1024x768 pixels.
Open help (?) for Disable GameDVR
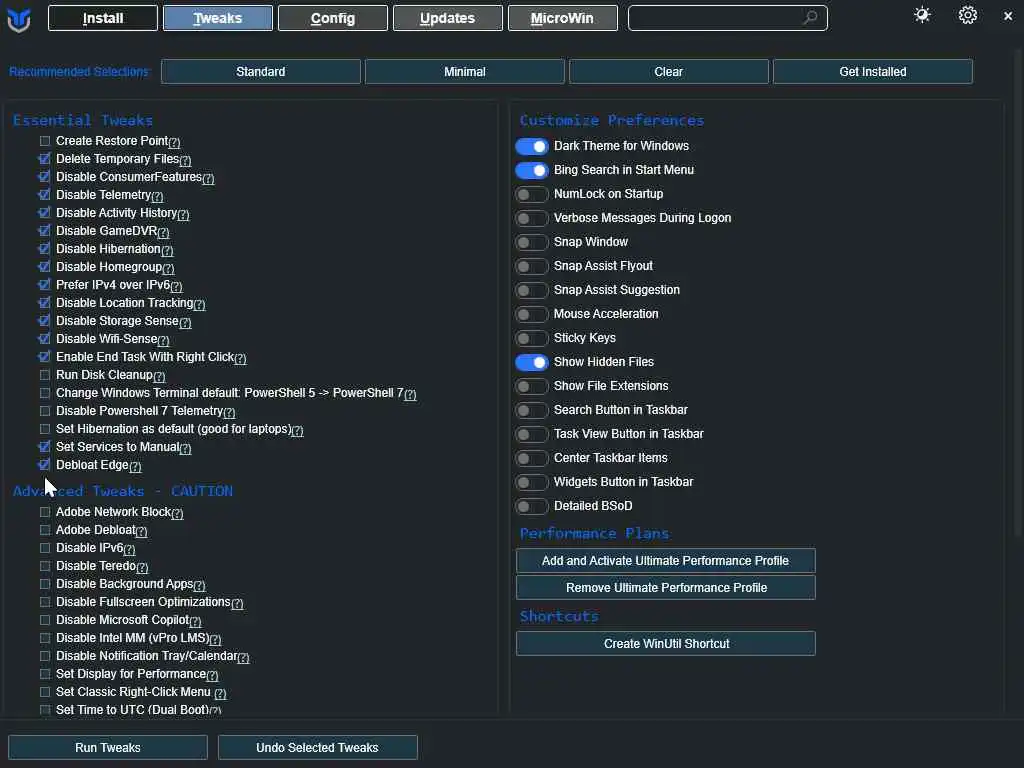pos(163,232)
